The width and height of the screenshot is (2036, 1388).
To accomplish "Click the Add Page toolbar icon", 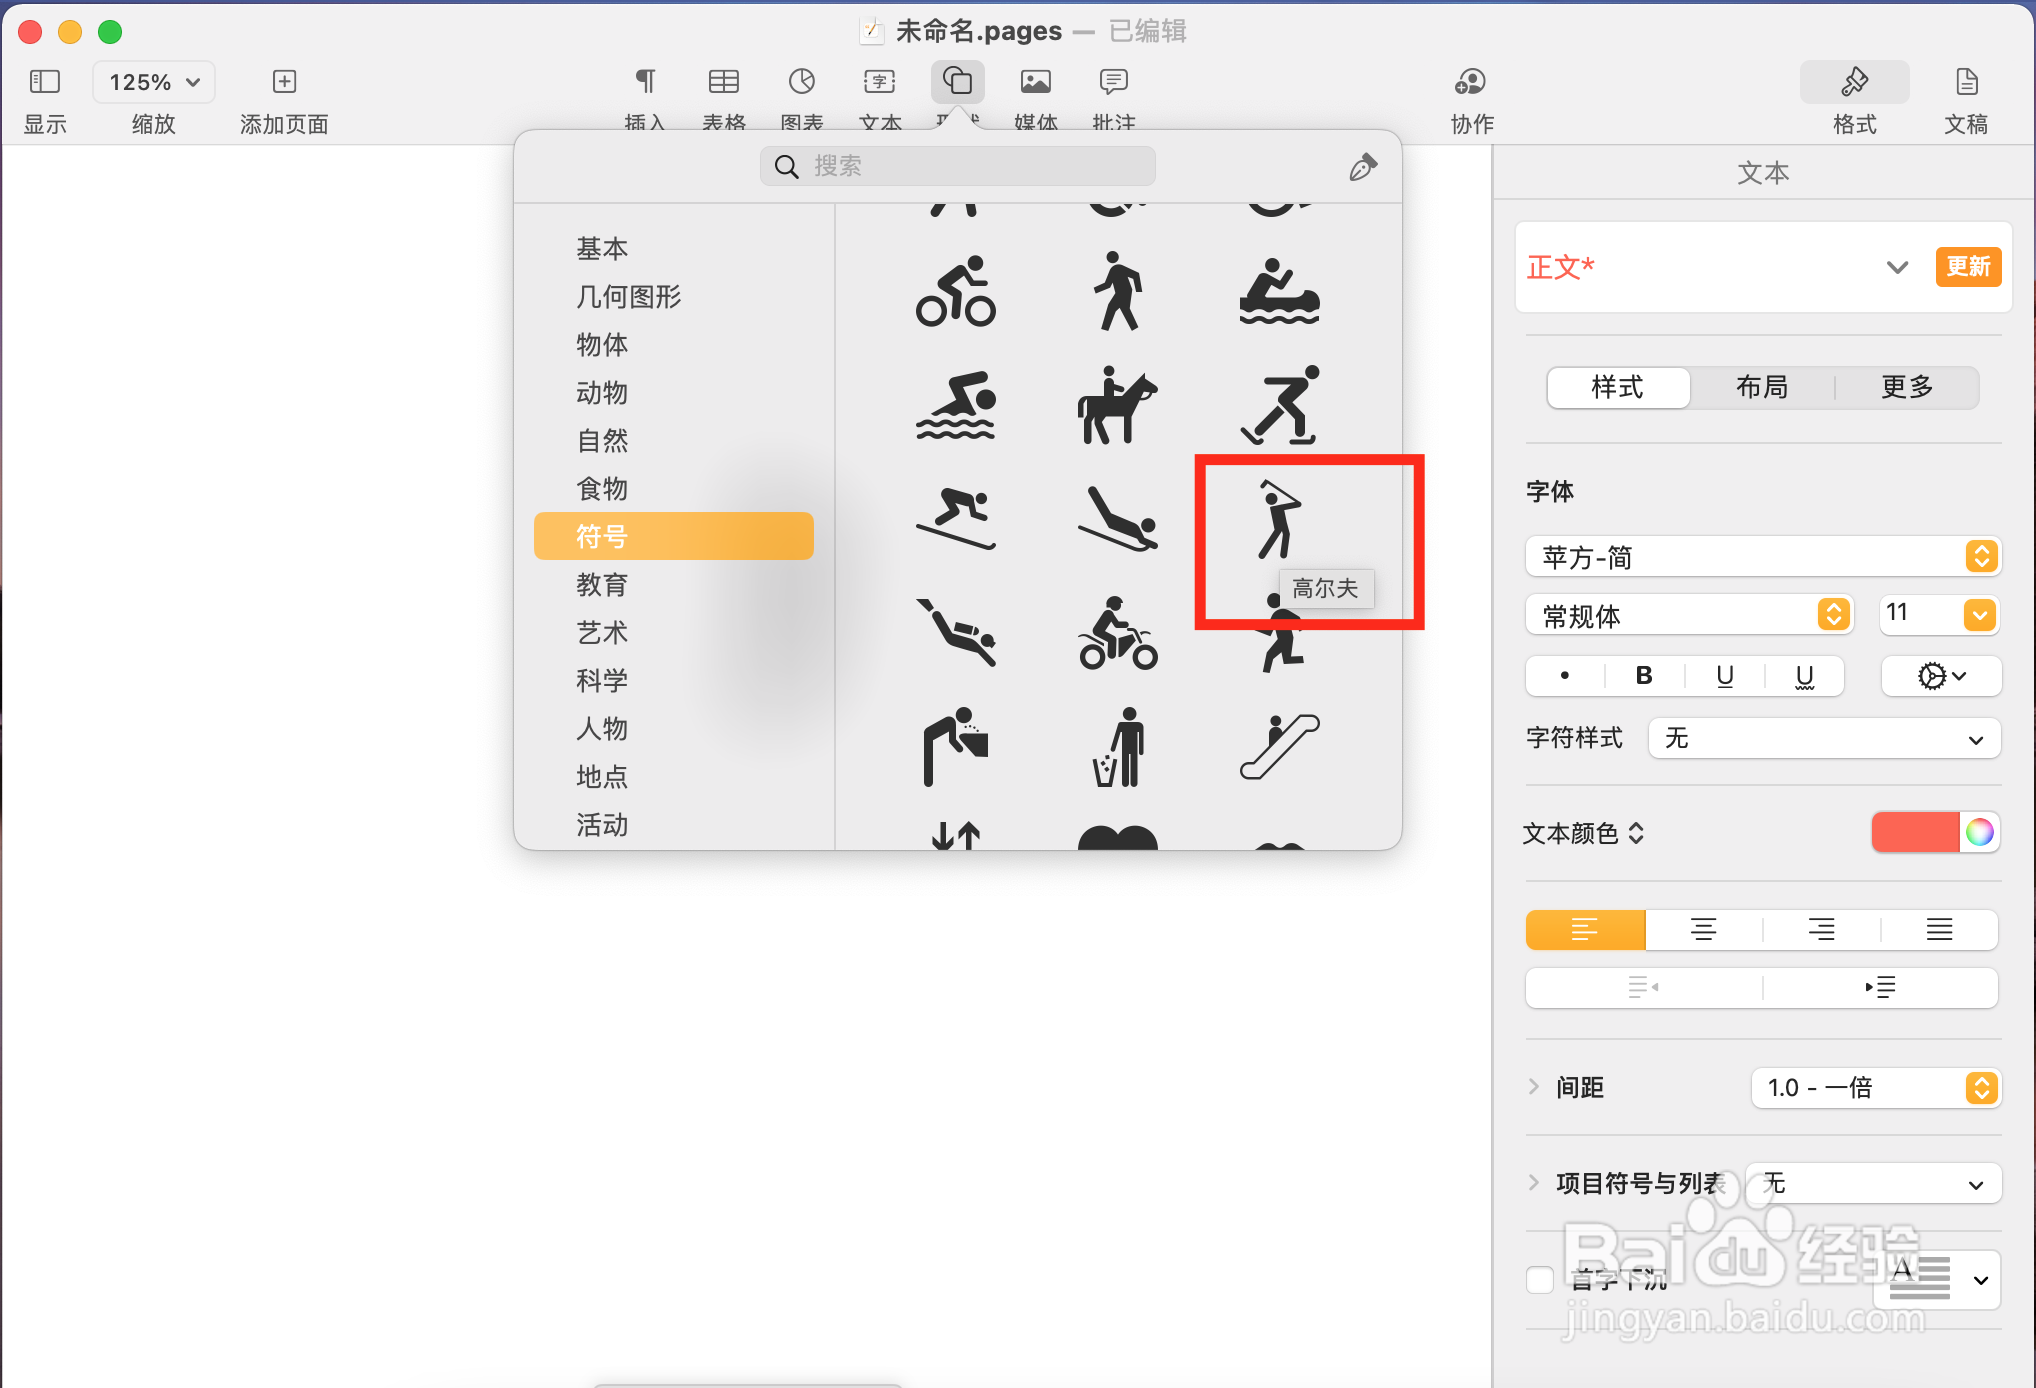I will (284, 82).
